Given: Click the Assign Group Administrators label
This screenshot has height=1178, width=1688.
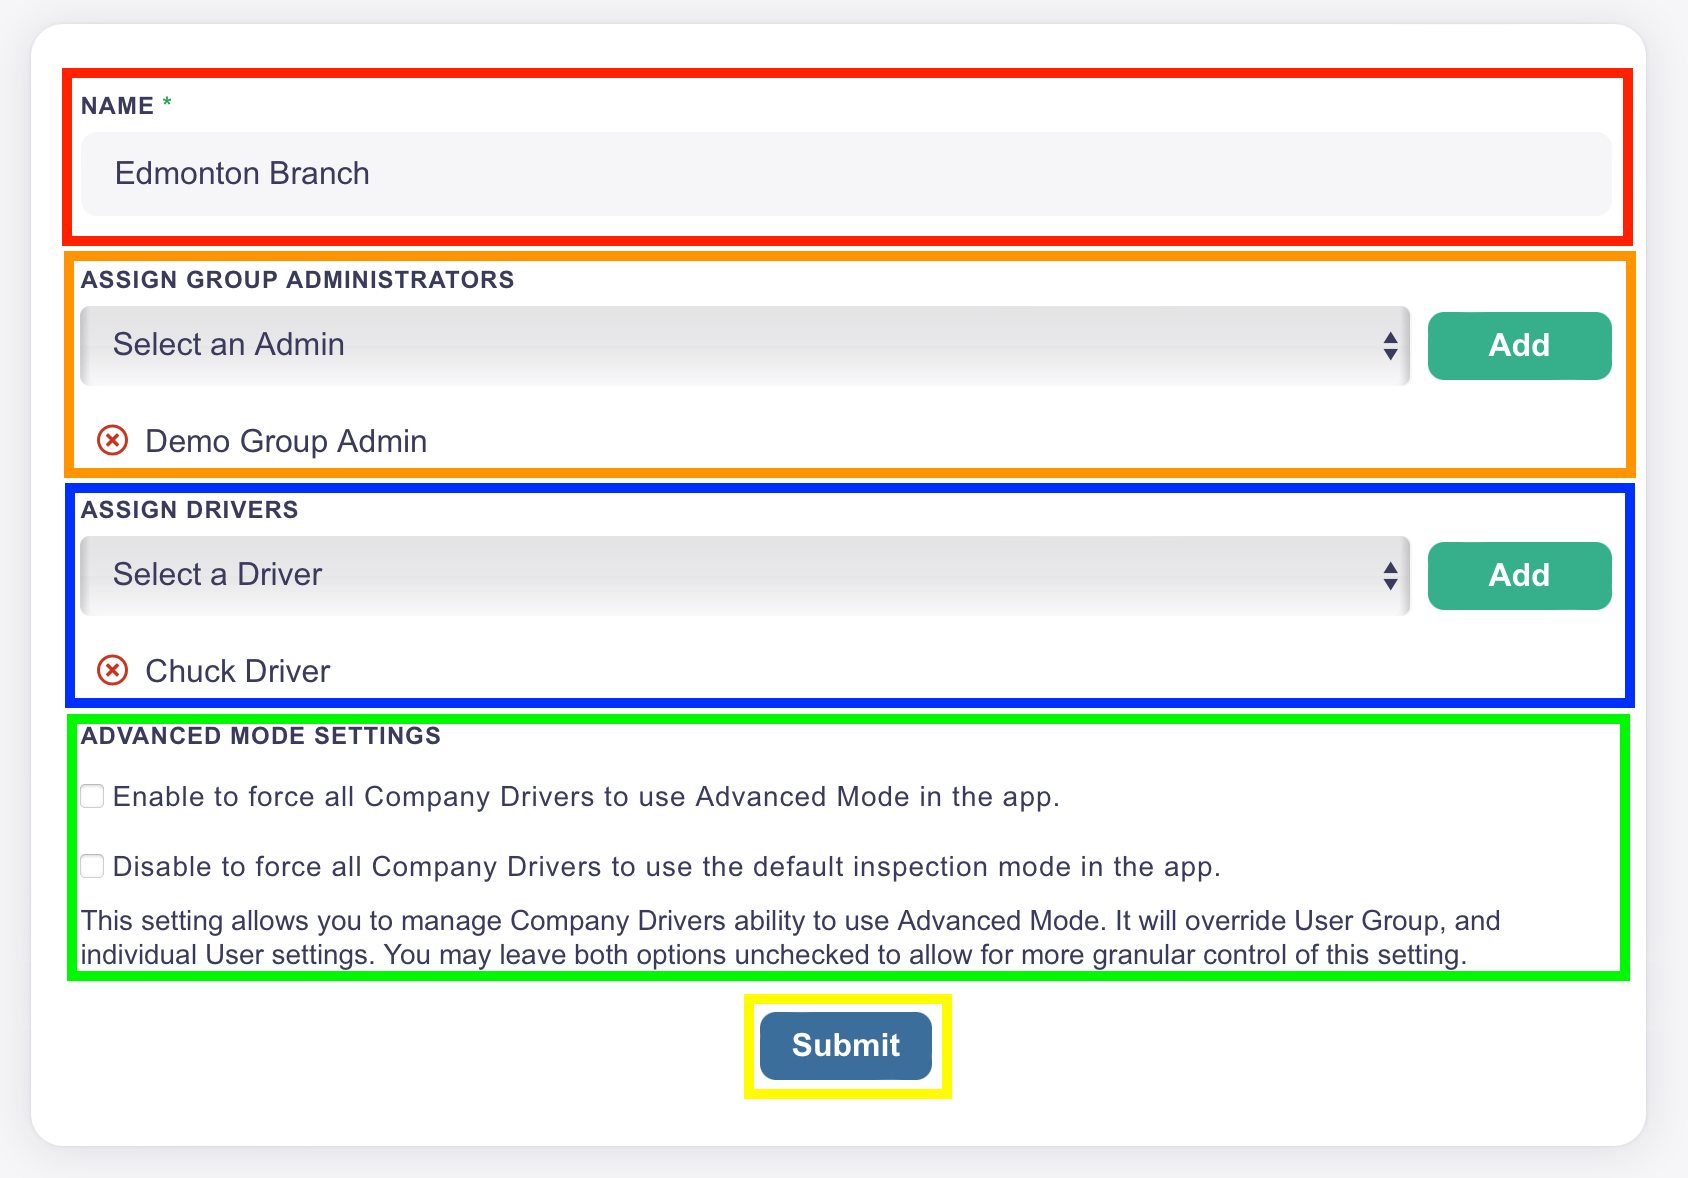Looking at the screenshot, I should [x=298, y=280].
